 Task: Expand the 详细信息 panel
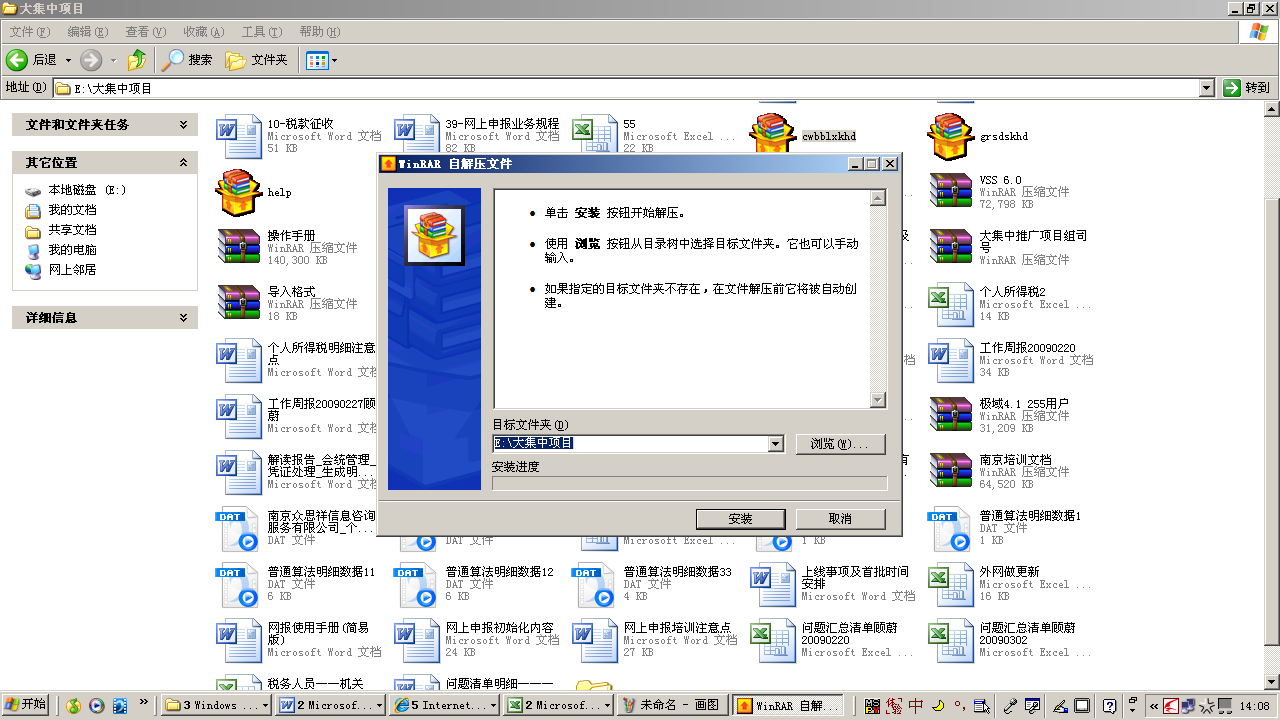point(183,317)
